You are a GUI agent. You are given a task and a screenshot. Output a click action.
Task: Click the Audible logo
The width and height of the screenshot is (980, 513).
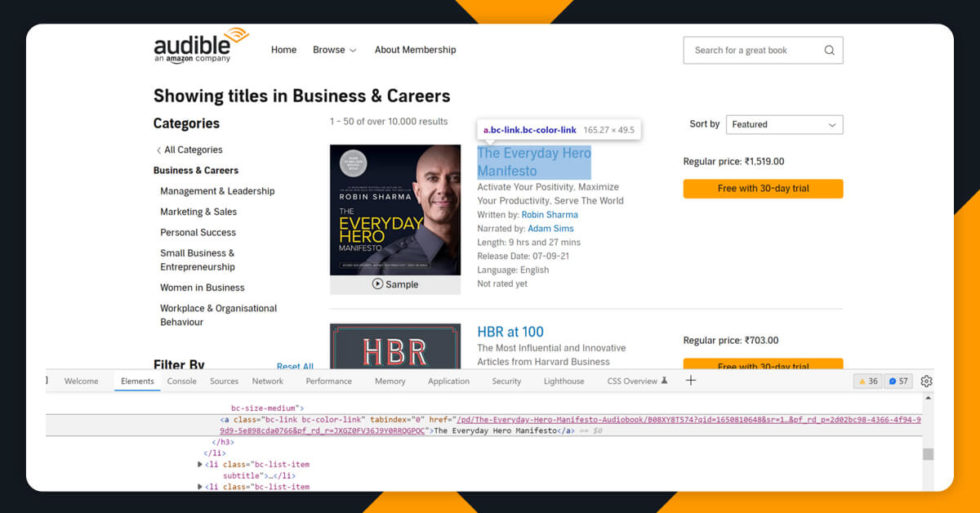(x=200, y=45)
